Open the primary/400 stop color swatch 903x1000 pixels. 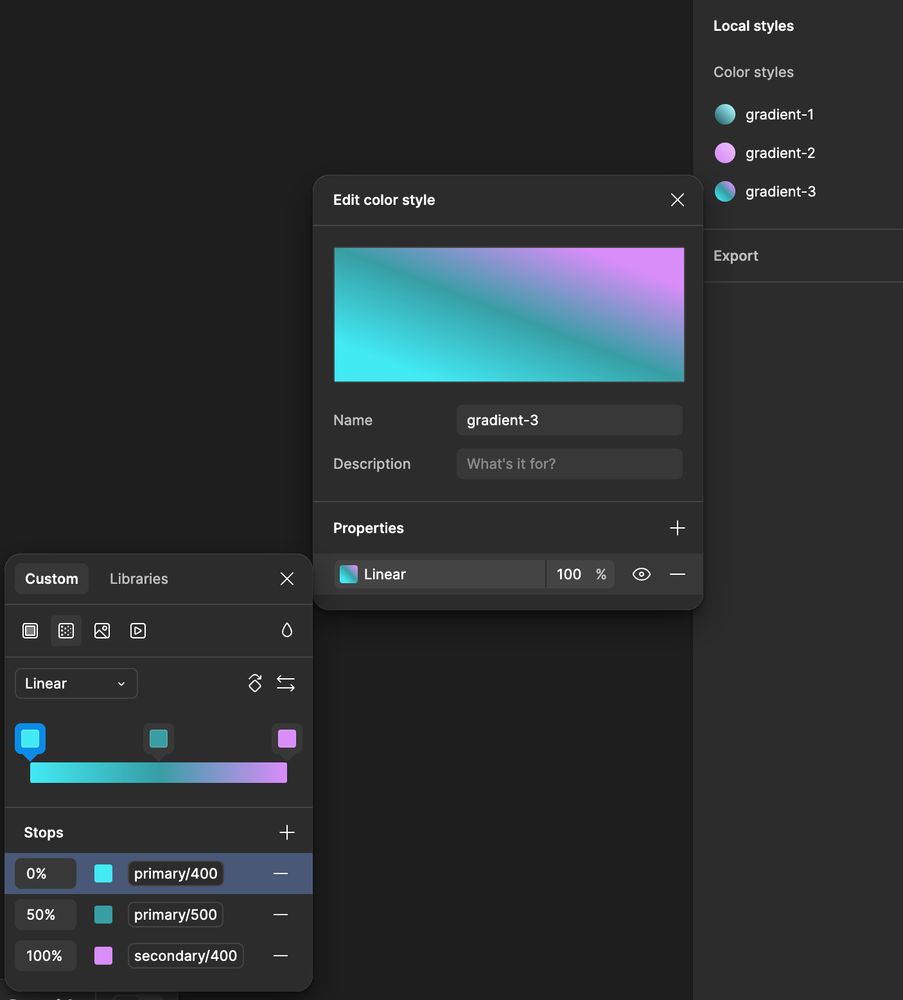click(x=103, y=873)
